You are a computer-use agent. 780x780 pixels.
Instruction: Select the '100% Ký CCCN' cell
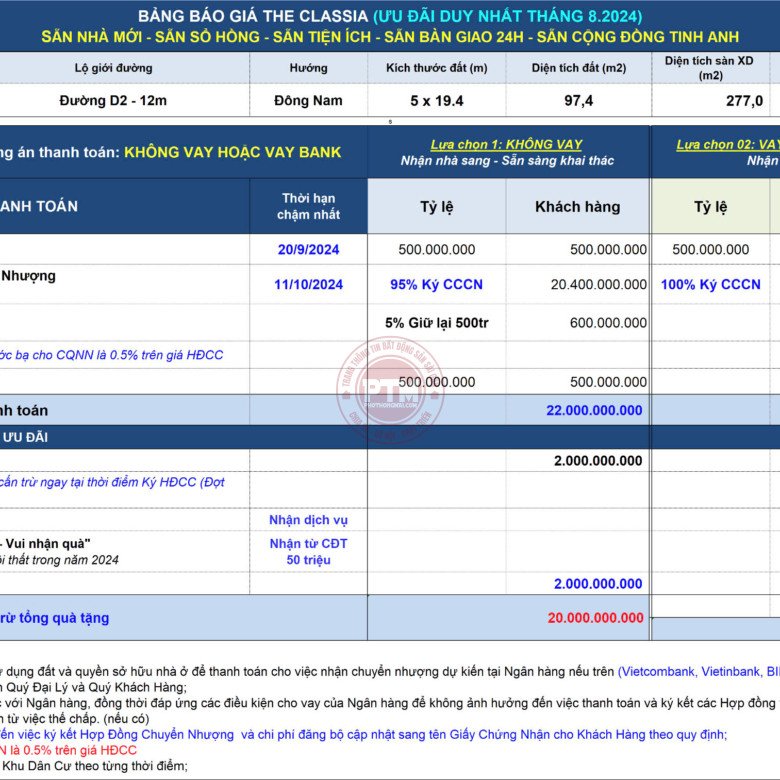[710, 285]
